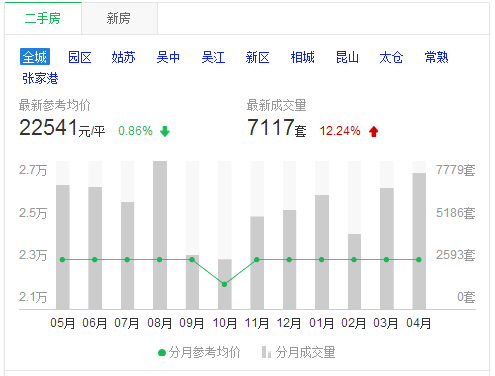Select the 姑苏 district link
This screenshot has width=495, height=376.
123,57
